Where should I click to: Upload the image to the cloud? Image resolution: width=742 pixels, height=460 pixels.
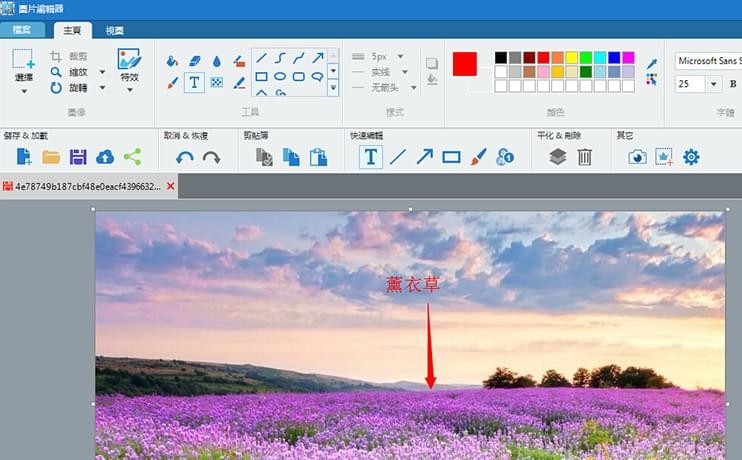(x=105, y=157)
